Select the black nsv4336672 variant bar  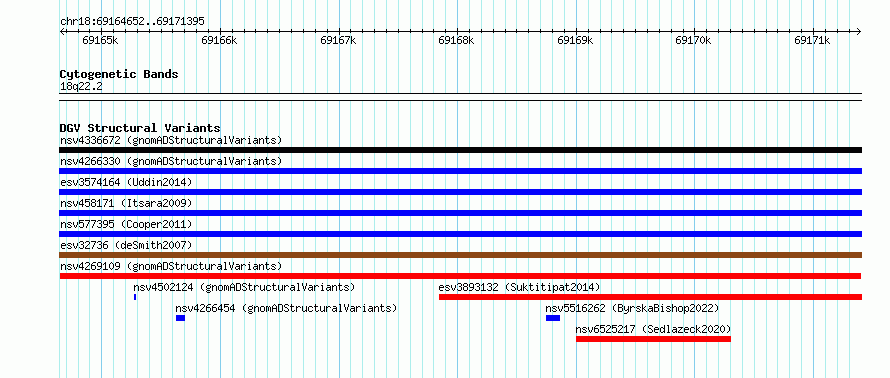460,150
